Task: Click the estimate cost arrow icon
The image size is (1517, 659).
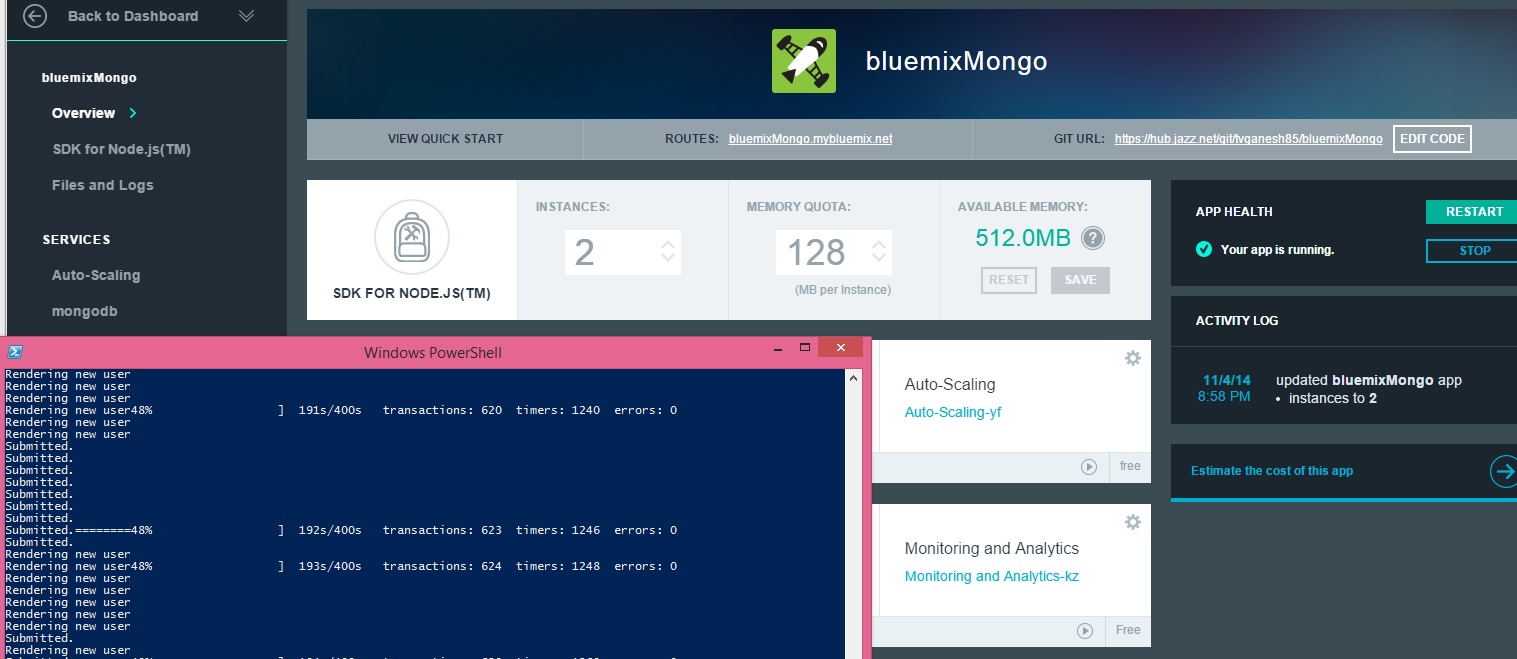Action: coord(1502,471)
